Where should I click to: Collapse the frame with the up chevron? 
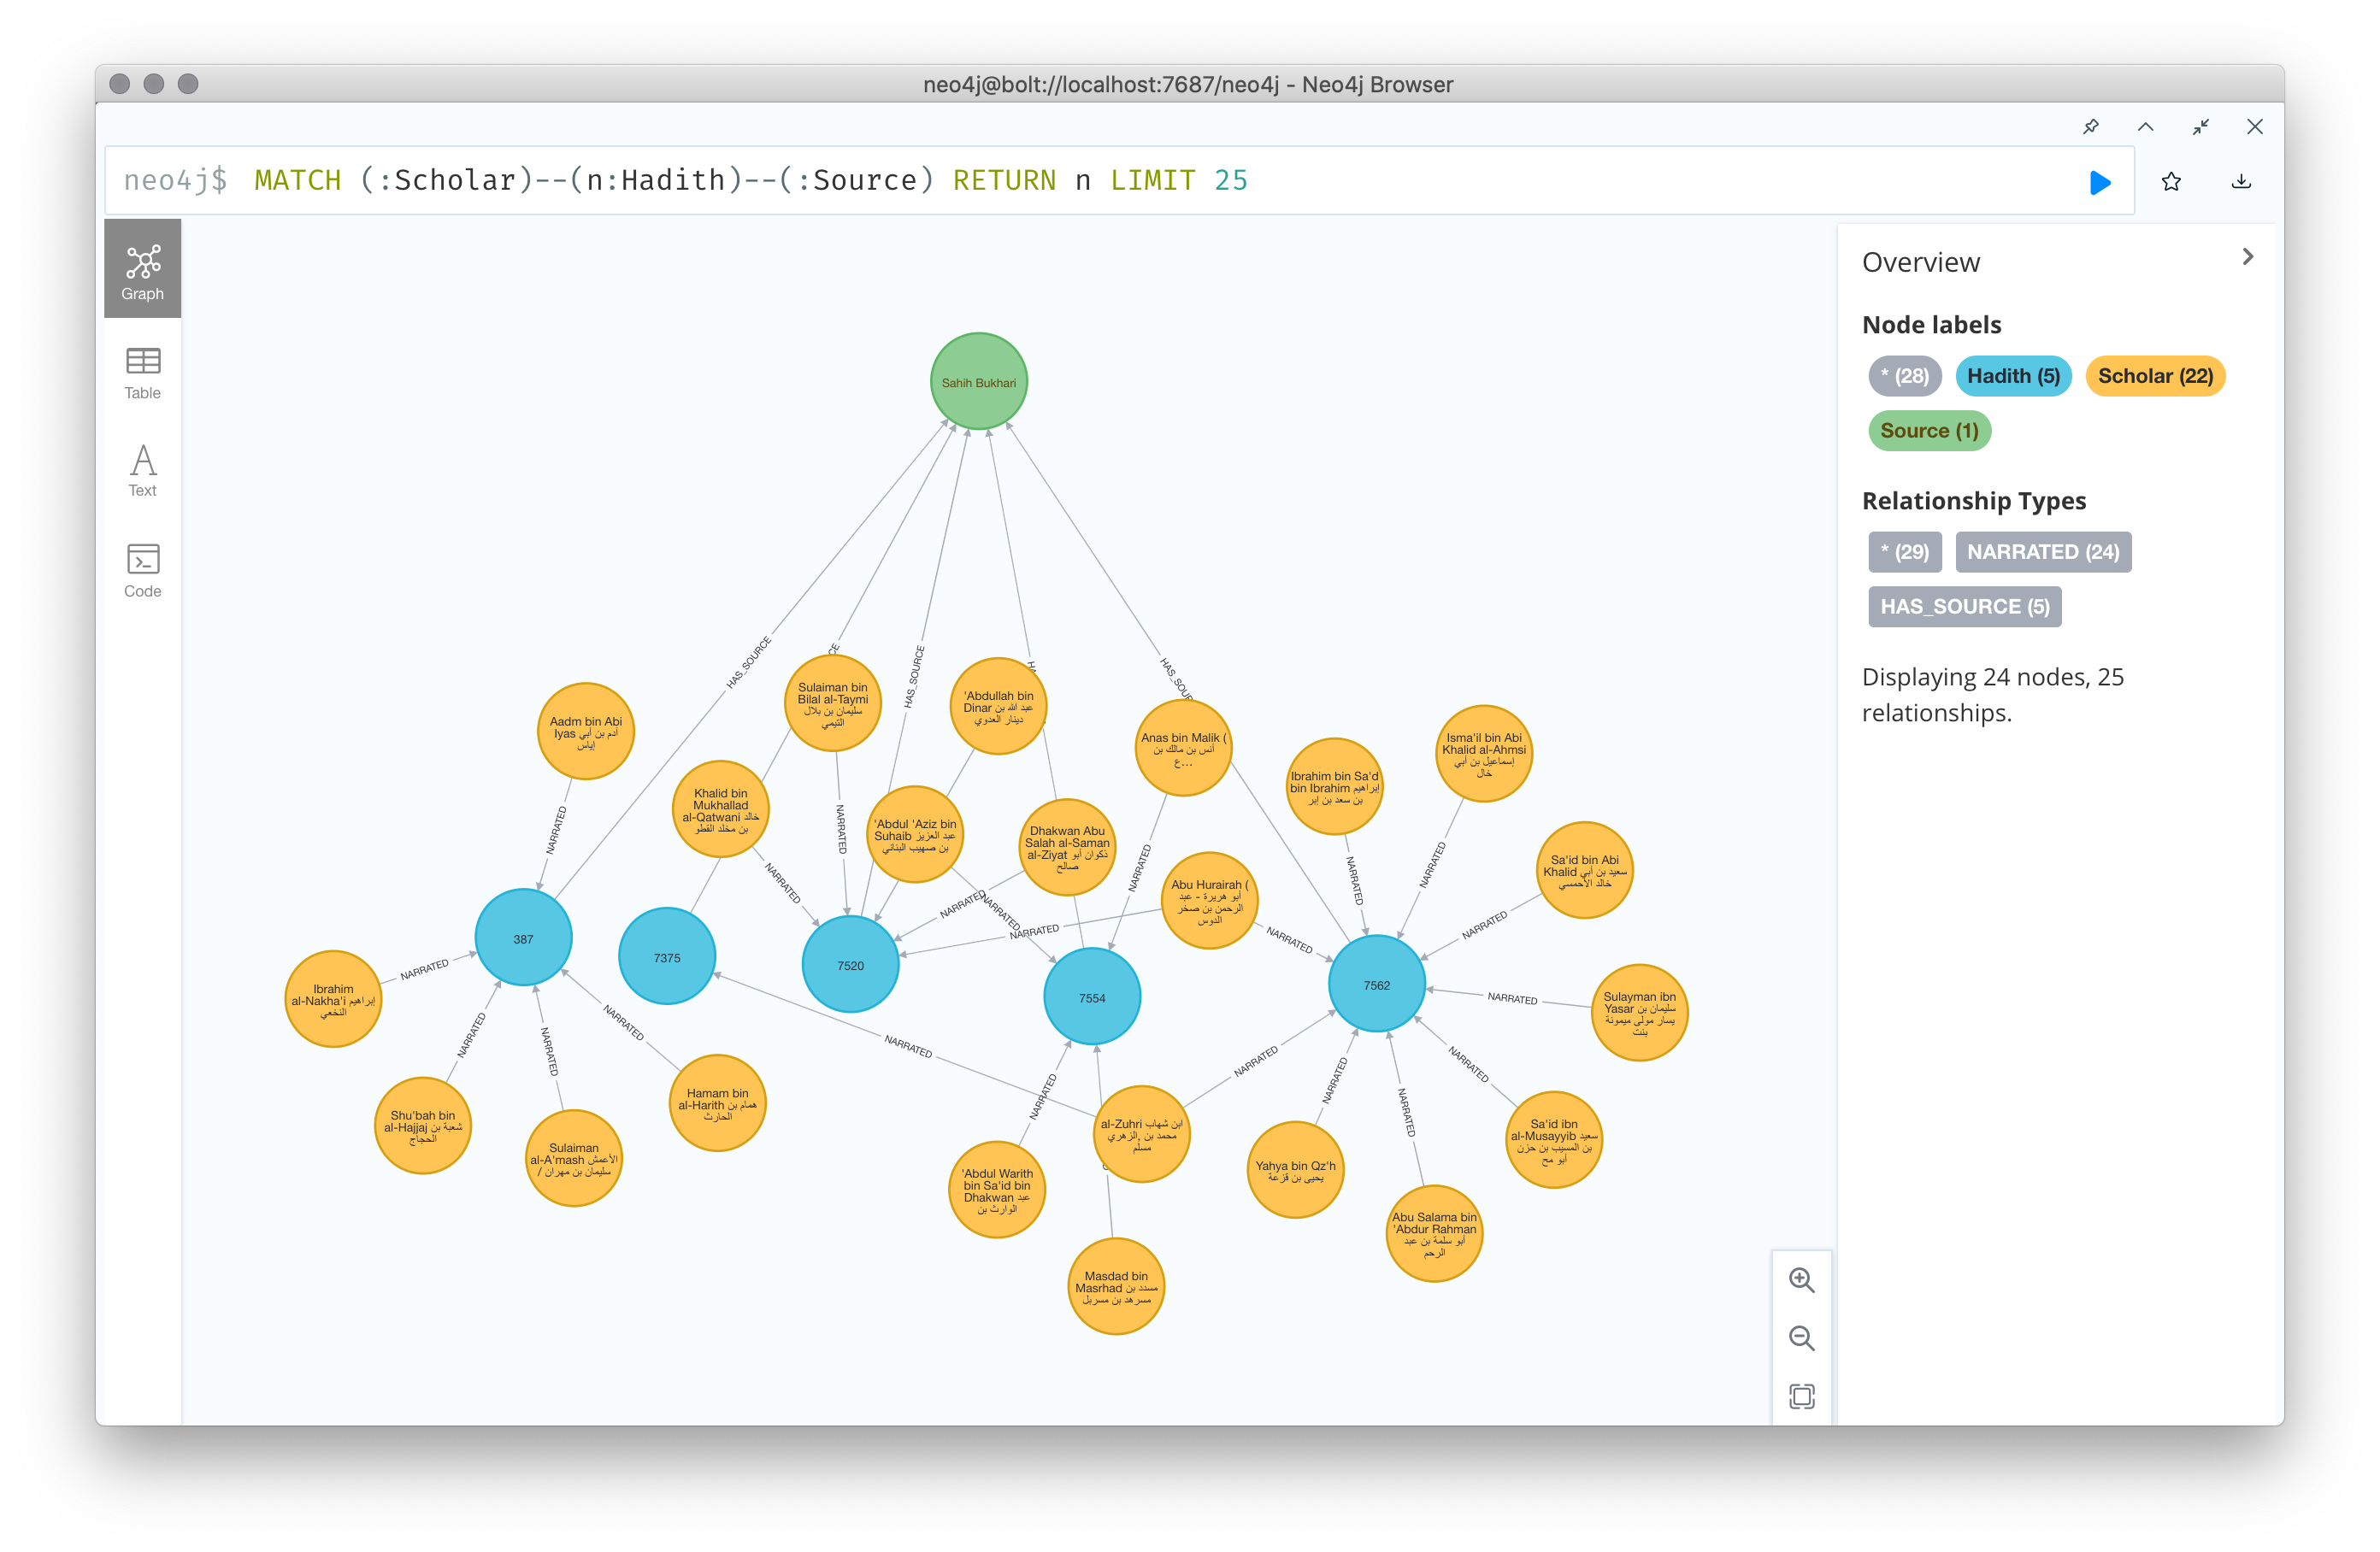pos(2146,127)
